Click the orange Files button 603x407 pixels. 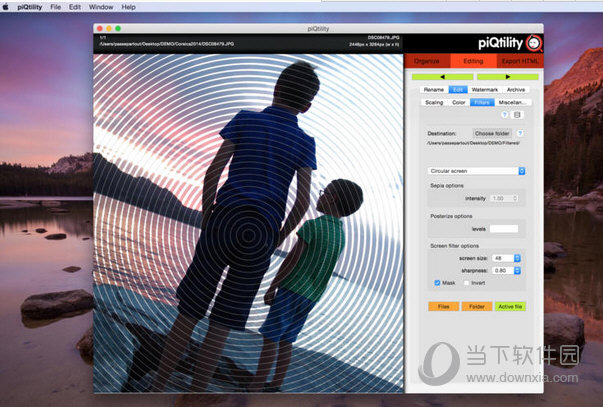coord(443,307)
